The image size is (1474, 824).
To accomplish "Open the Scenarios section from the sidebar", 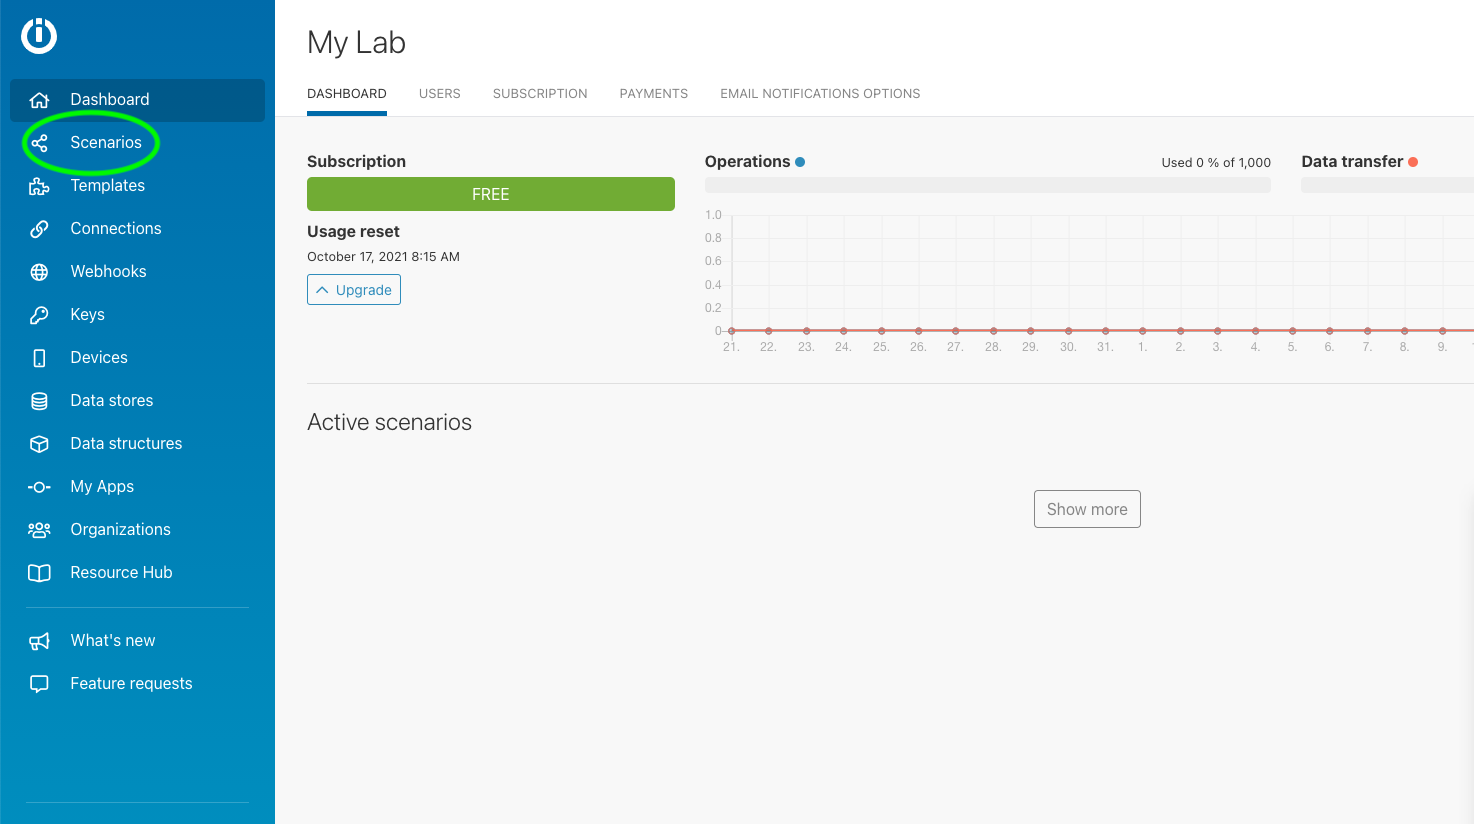I will click(105, 142).
